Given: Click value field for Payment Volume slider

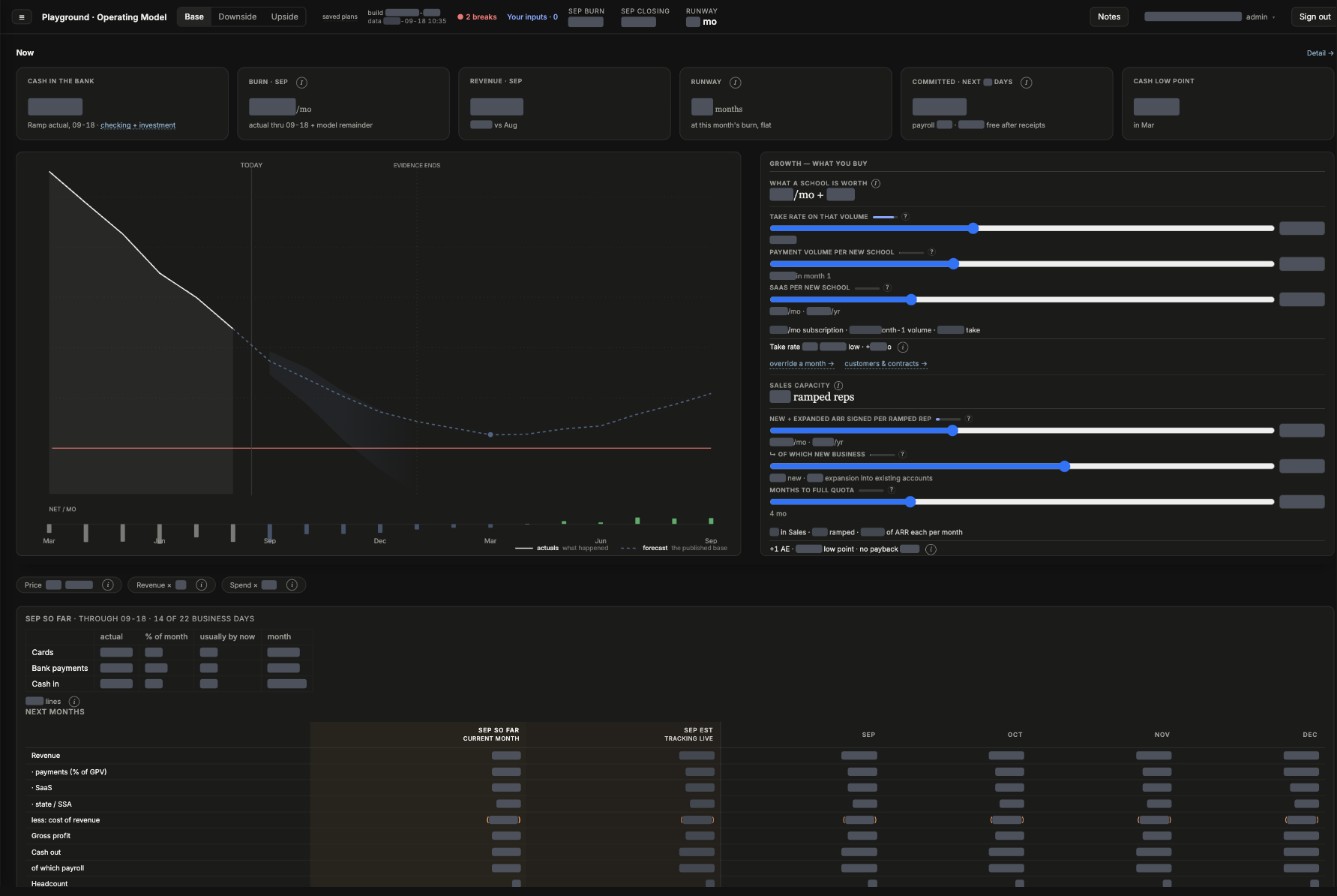Looking at the screenshot, I should pyautogui.click(x=1302, y=264).
